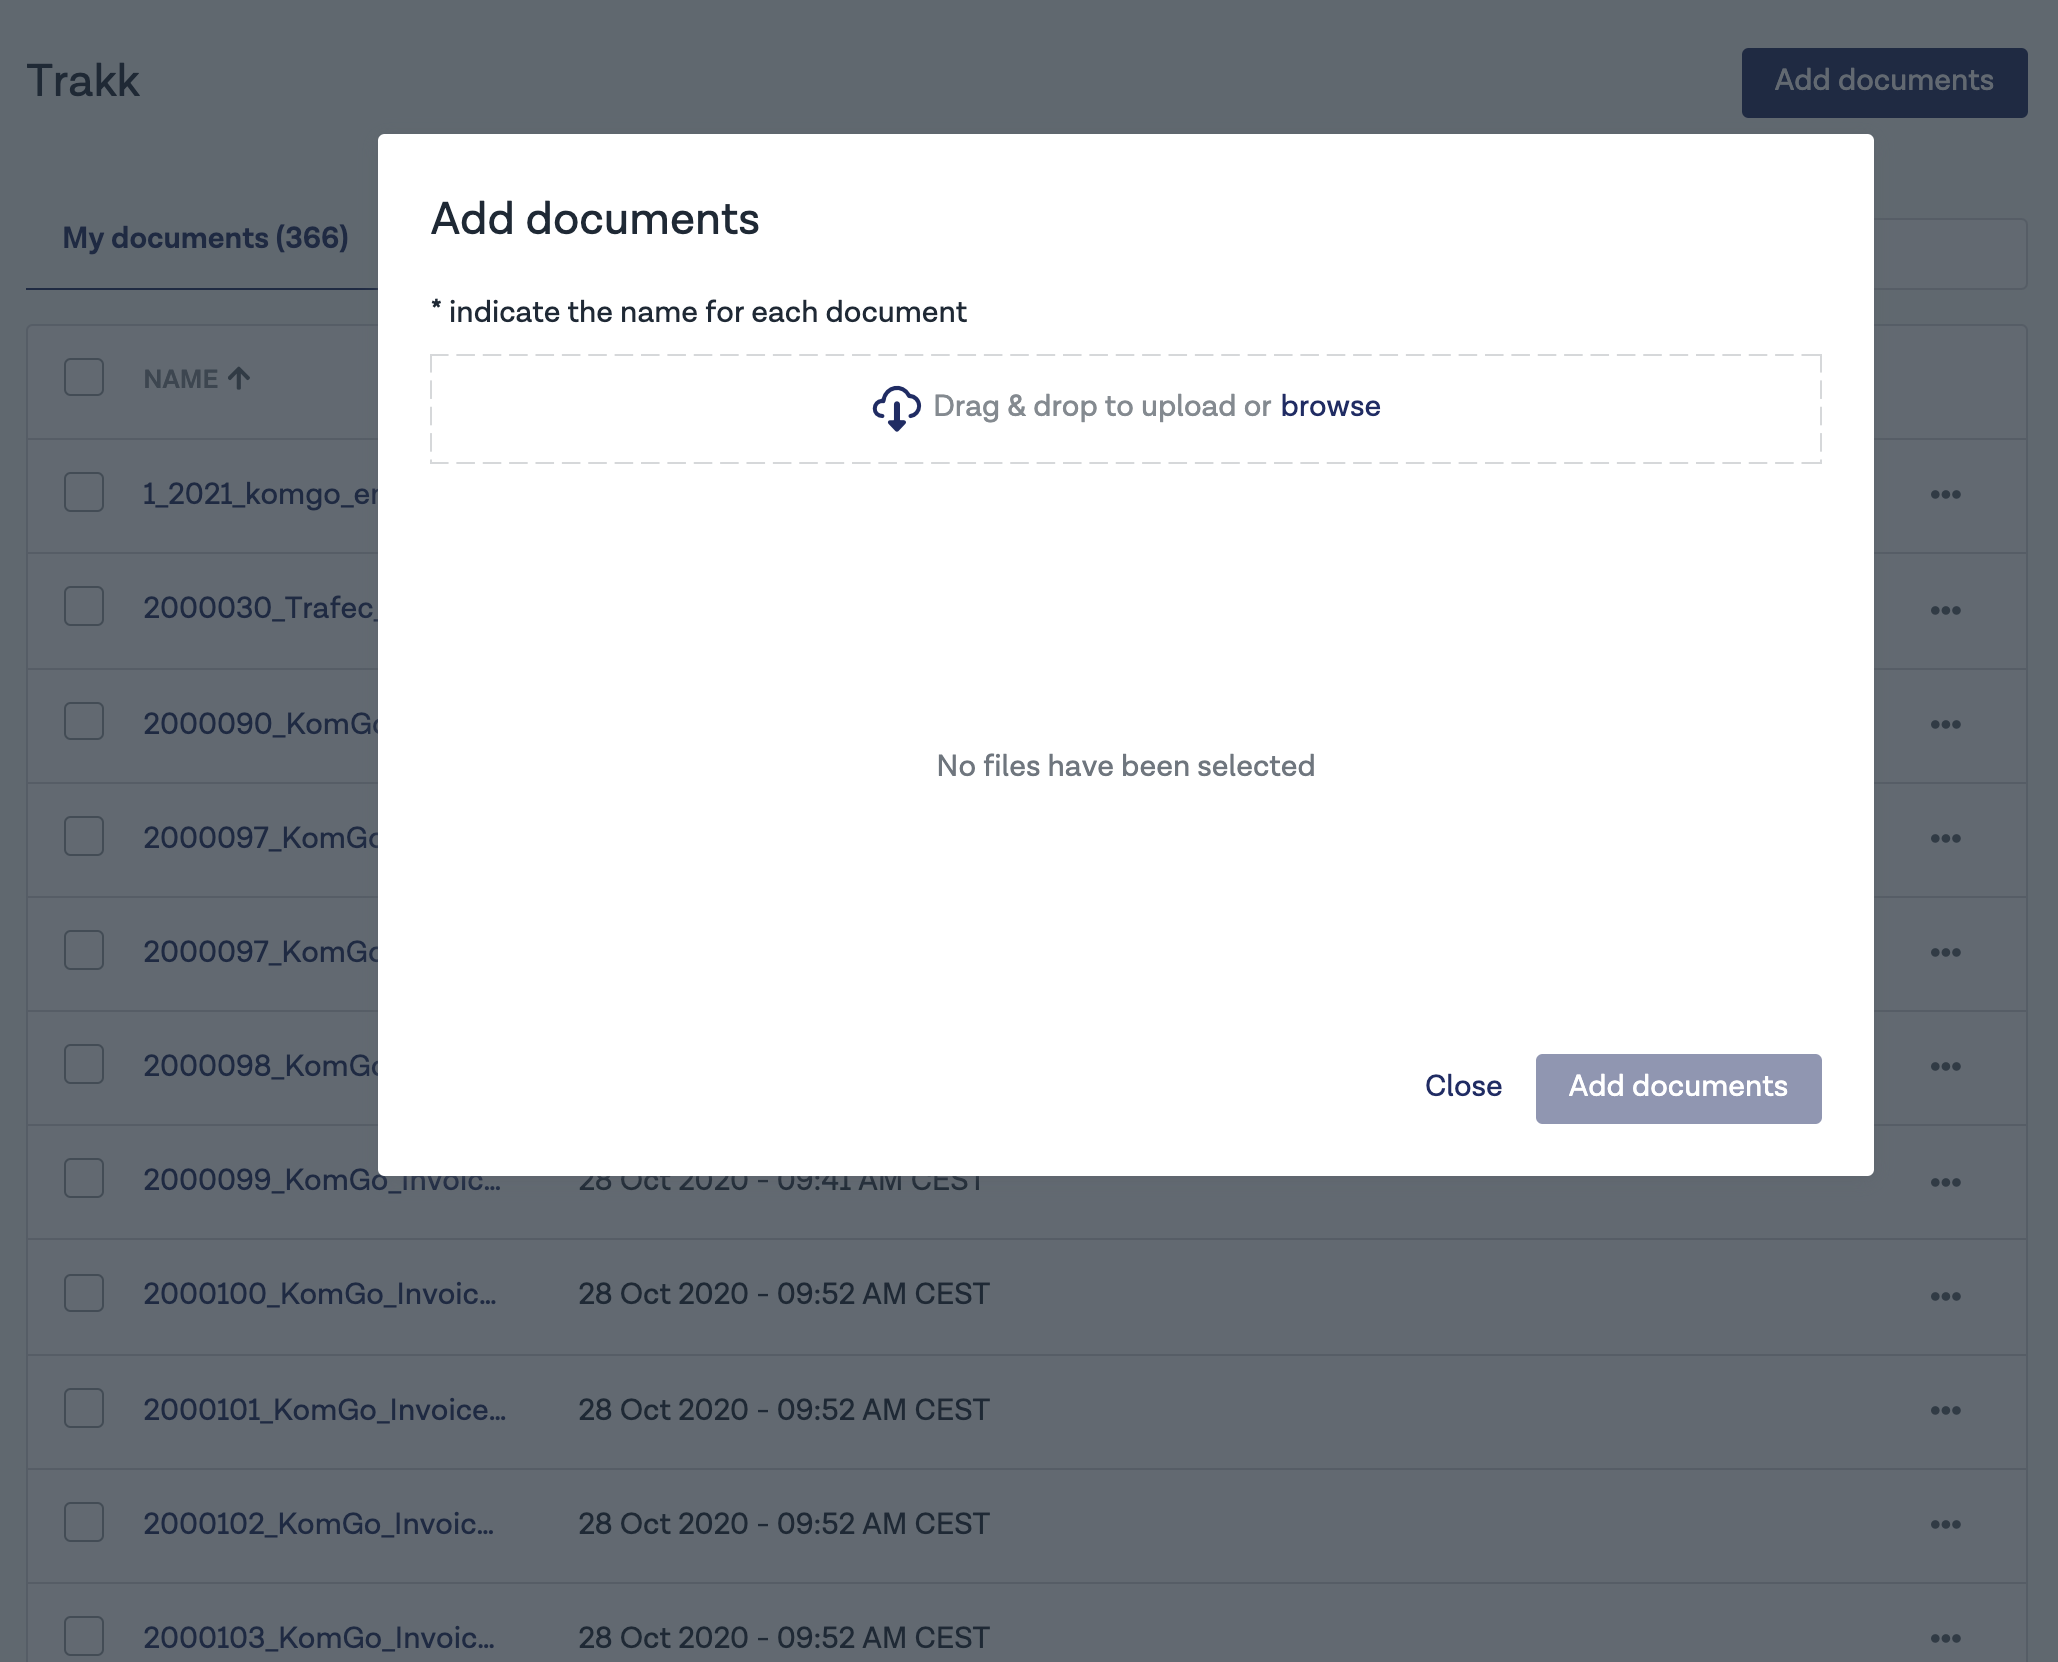The height and width of the screenshot is (1662, 2058).
Task: Open three-dot menu for 2000099_KomGo row
Action: click(1945, 1182)
